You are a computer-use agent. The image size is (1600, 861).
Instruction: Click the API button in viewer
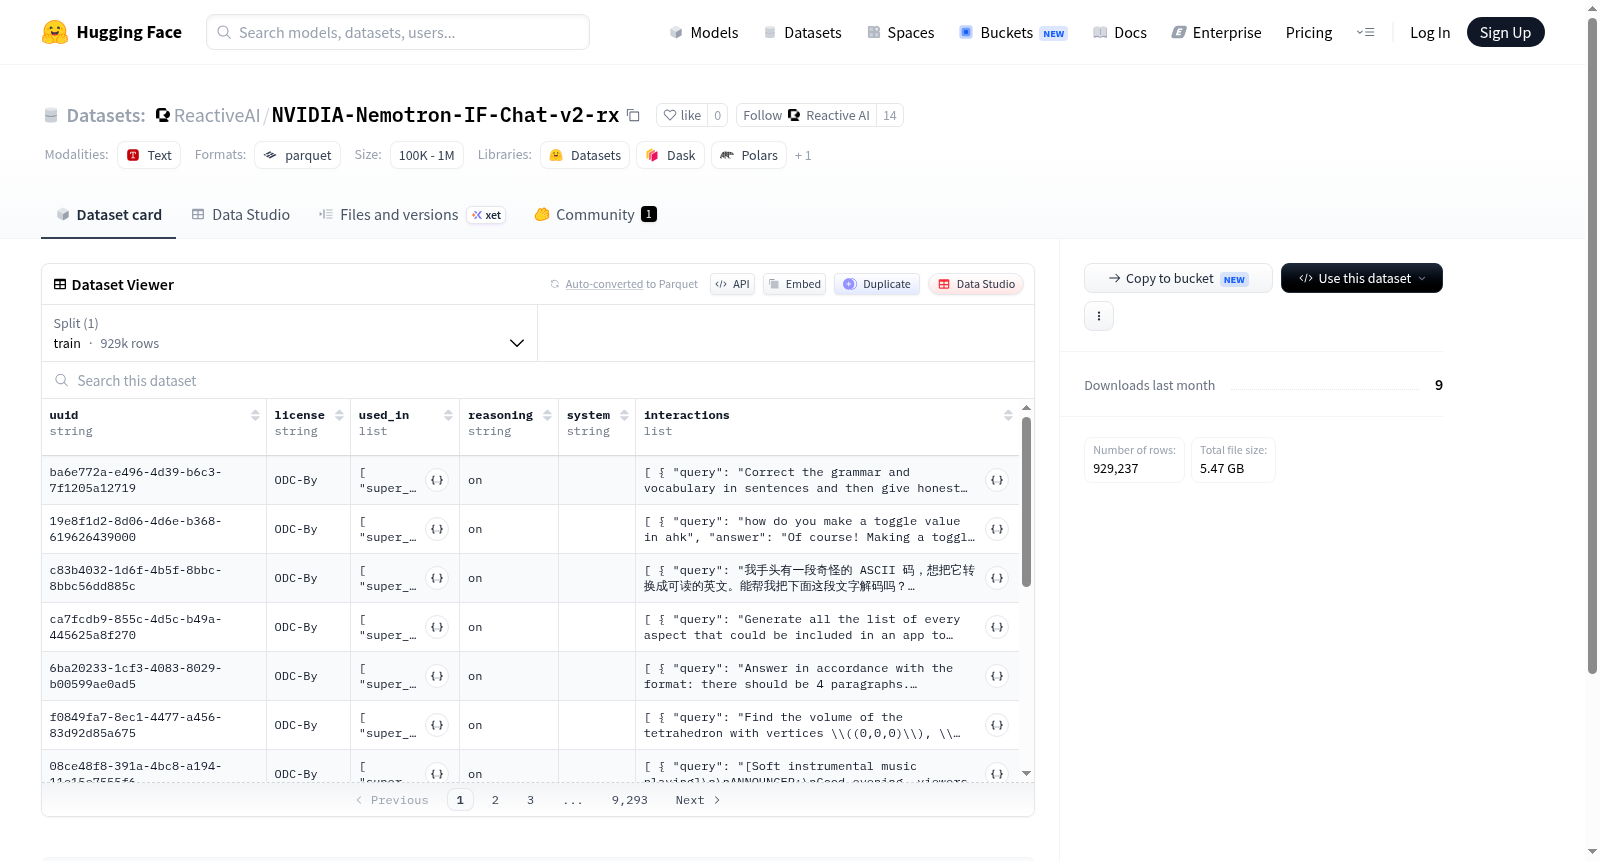(732, 284)
